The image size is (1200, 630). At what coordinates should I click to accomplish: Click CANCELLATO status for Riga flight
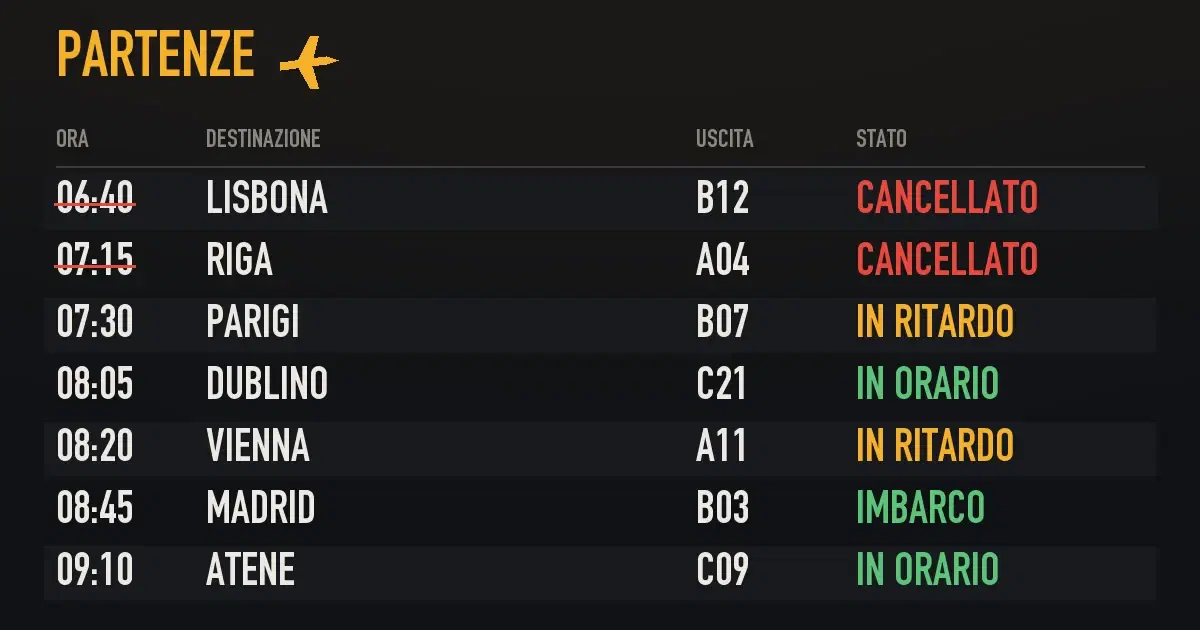947,260
